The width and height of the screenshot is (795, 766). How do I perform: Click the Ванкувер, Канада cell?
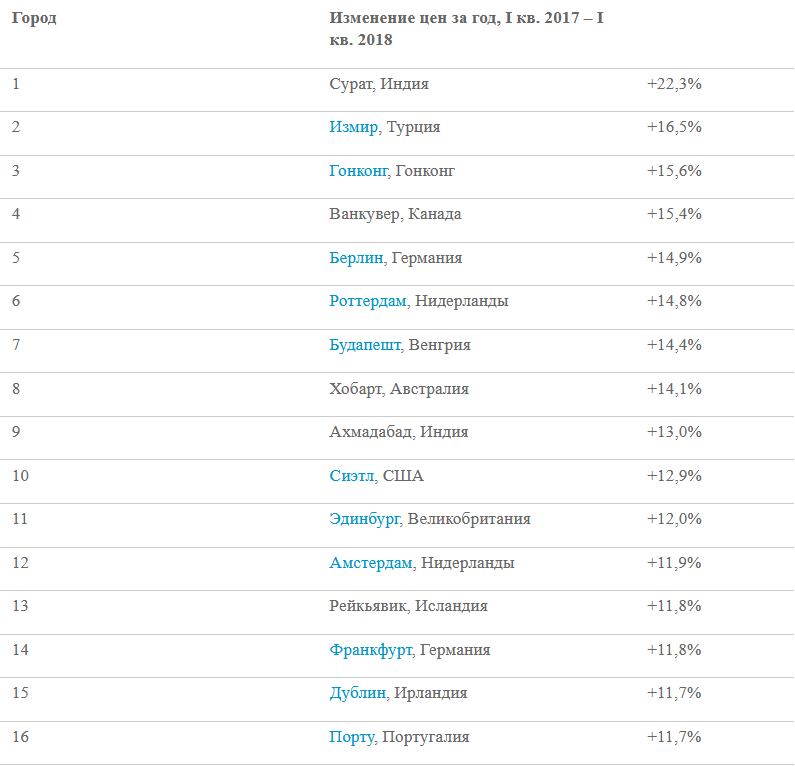(395, 214)
